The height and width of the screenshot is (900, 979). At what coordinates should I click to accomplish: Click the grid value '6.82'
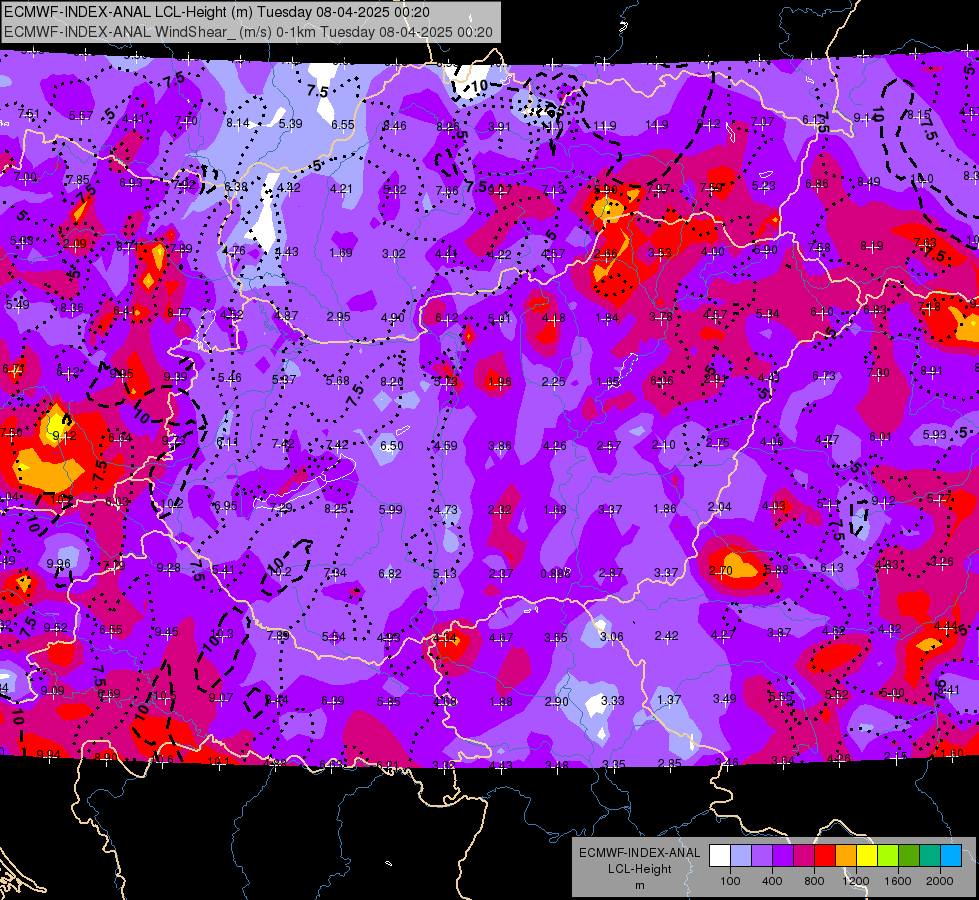pos(390,573)
